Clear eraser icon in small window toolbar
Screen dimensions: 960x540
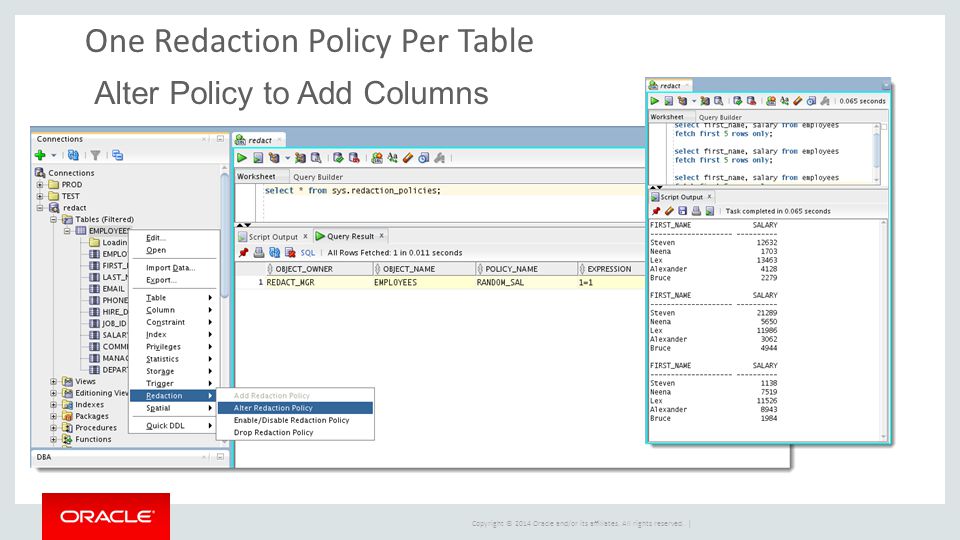pyautogui.click(x=798, y=100)
